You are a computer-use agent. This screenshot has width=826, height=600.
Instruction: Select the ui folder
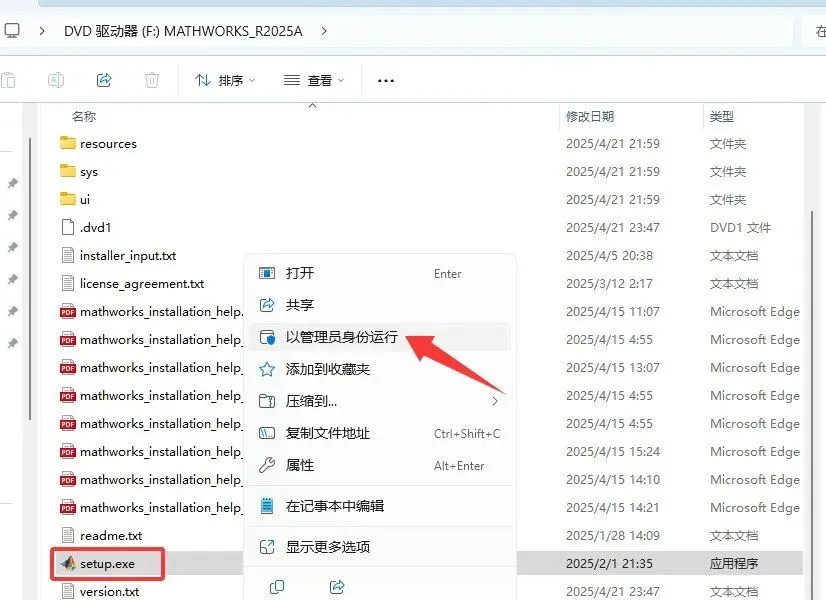[x=74, y=199]
